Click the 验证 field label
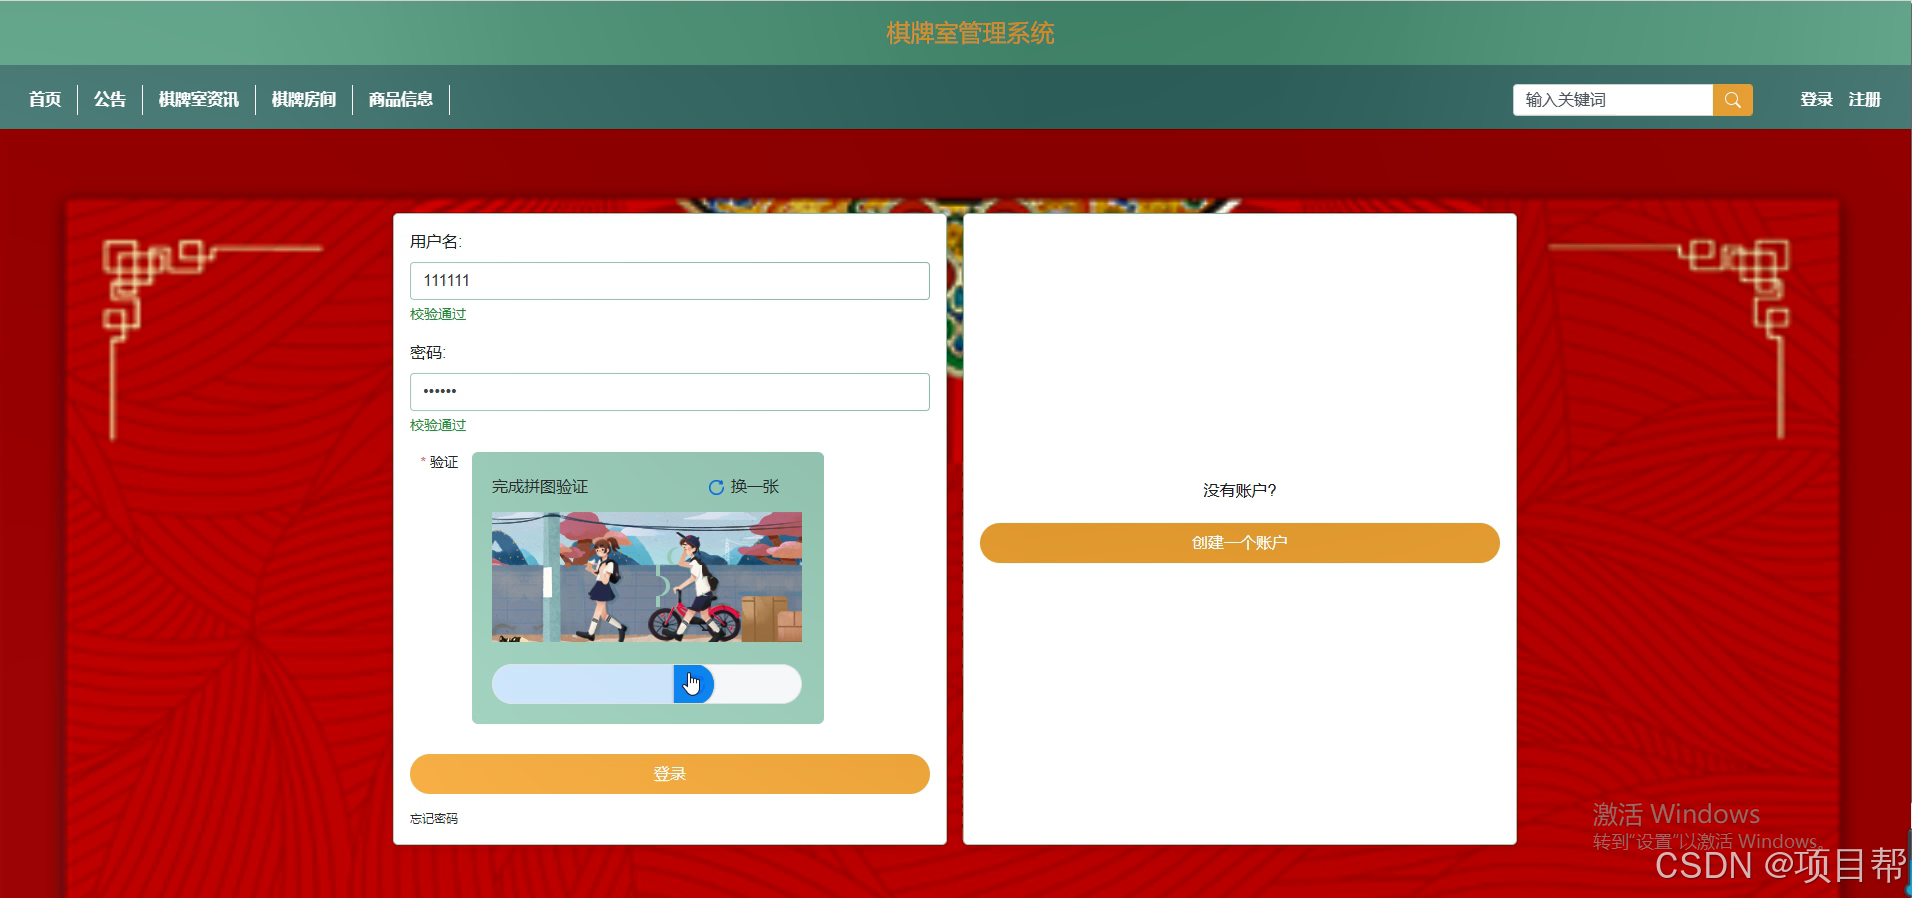Viewport: 1912px width, 898px height. point(444,462)
